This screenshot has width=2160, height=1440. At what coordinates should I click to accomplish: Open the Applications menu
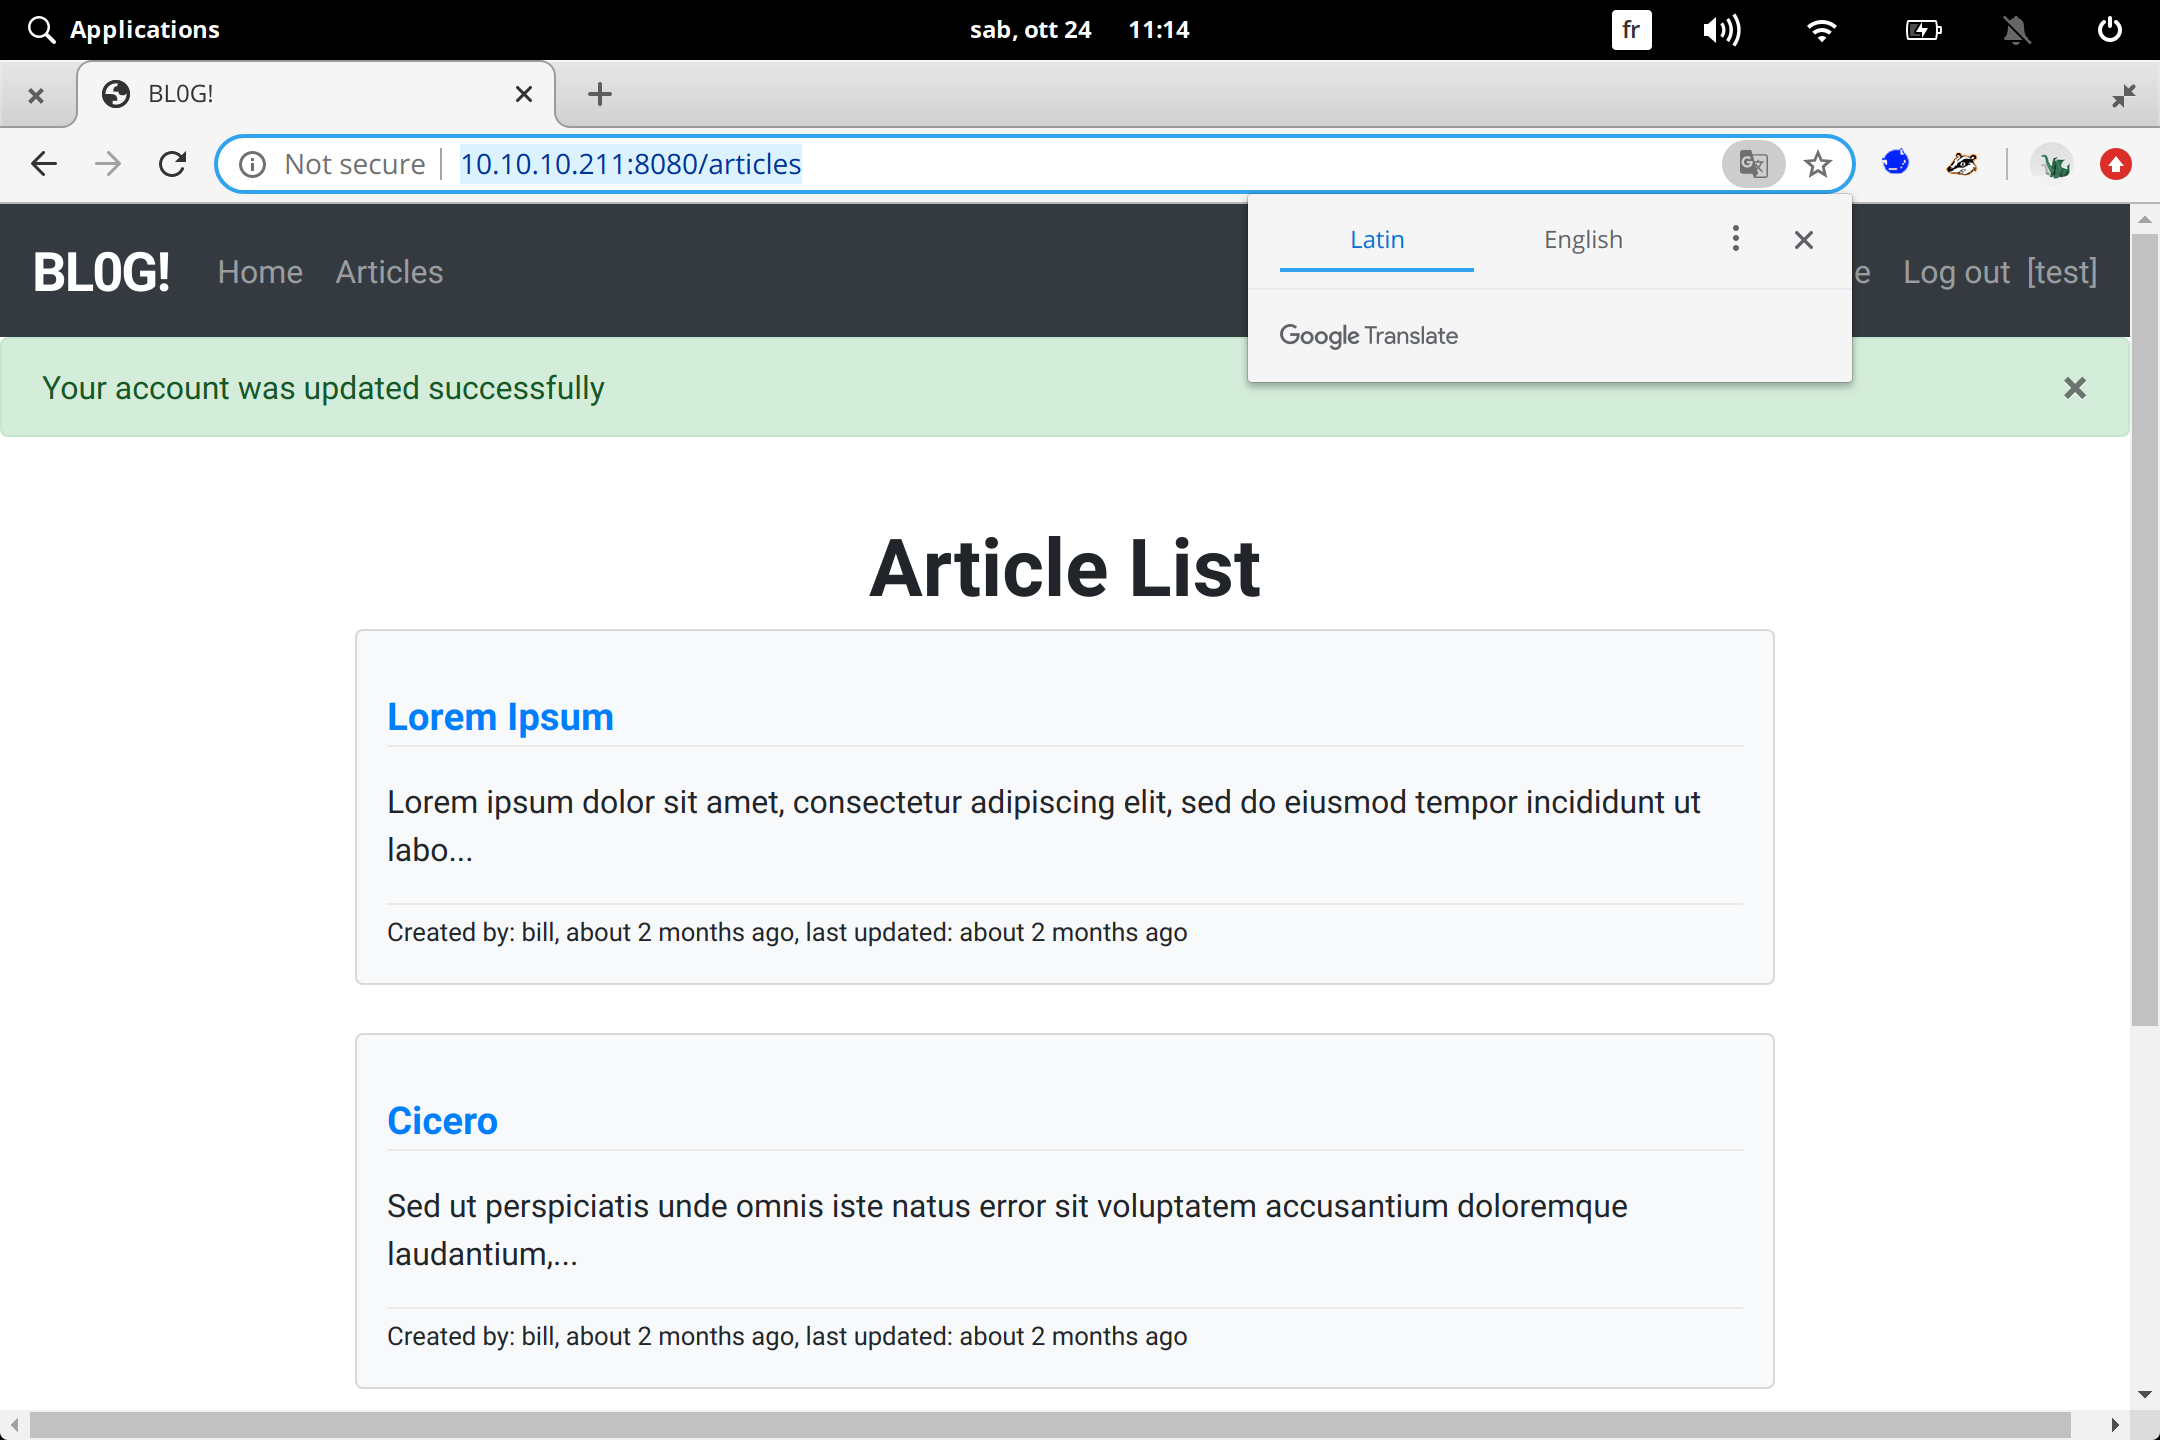point(124,30)
